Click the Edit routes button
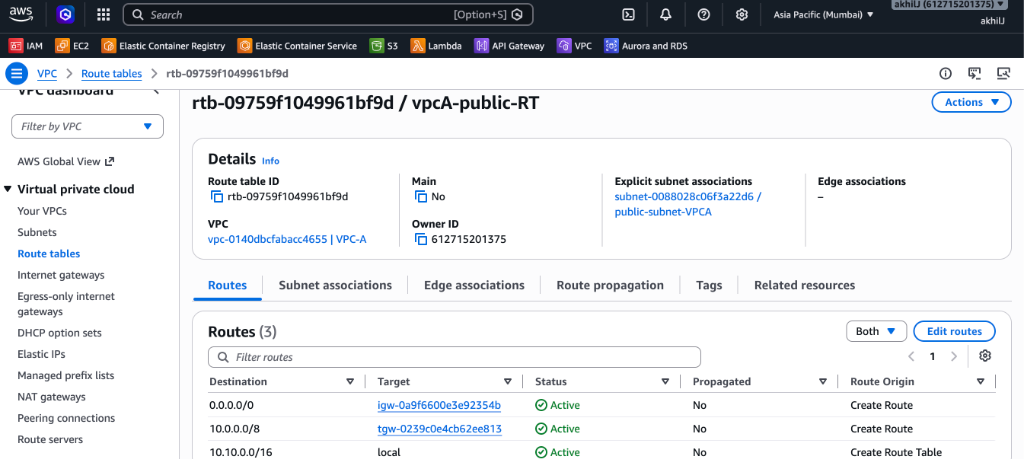 point(954,331)
